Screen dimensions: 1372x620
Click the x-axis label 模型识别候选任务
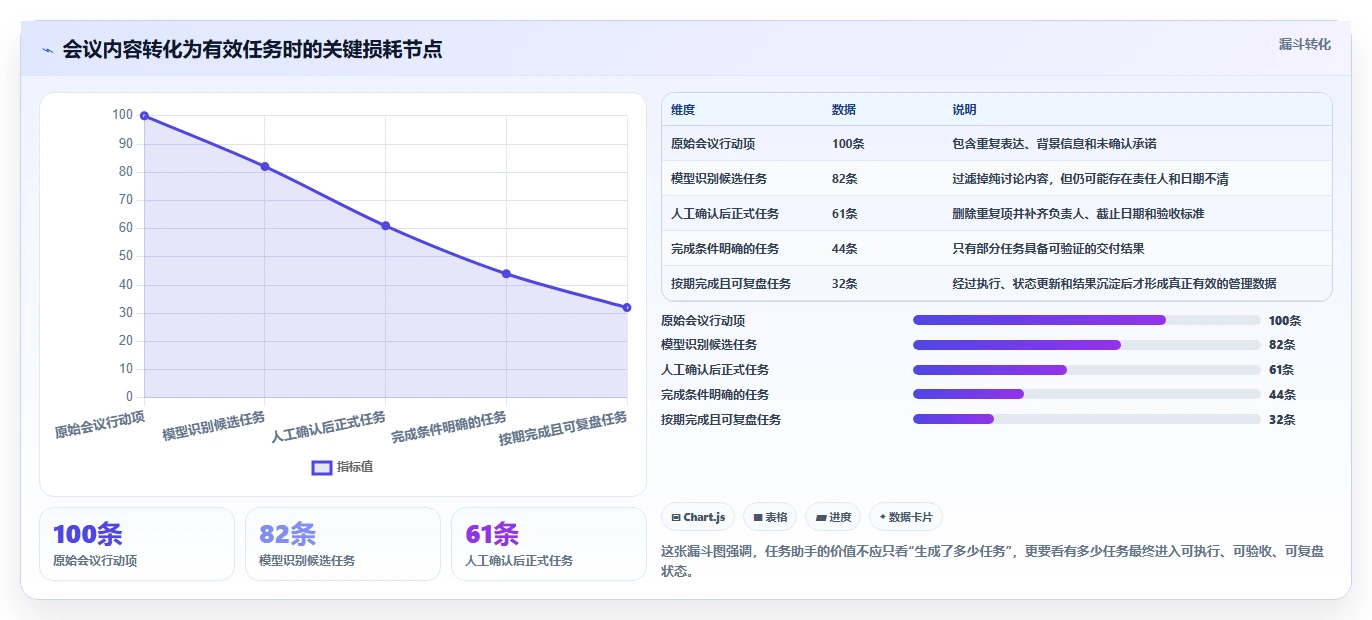pyautogui.click(x=214, y=426)
